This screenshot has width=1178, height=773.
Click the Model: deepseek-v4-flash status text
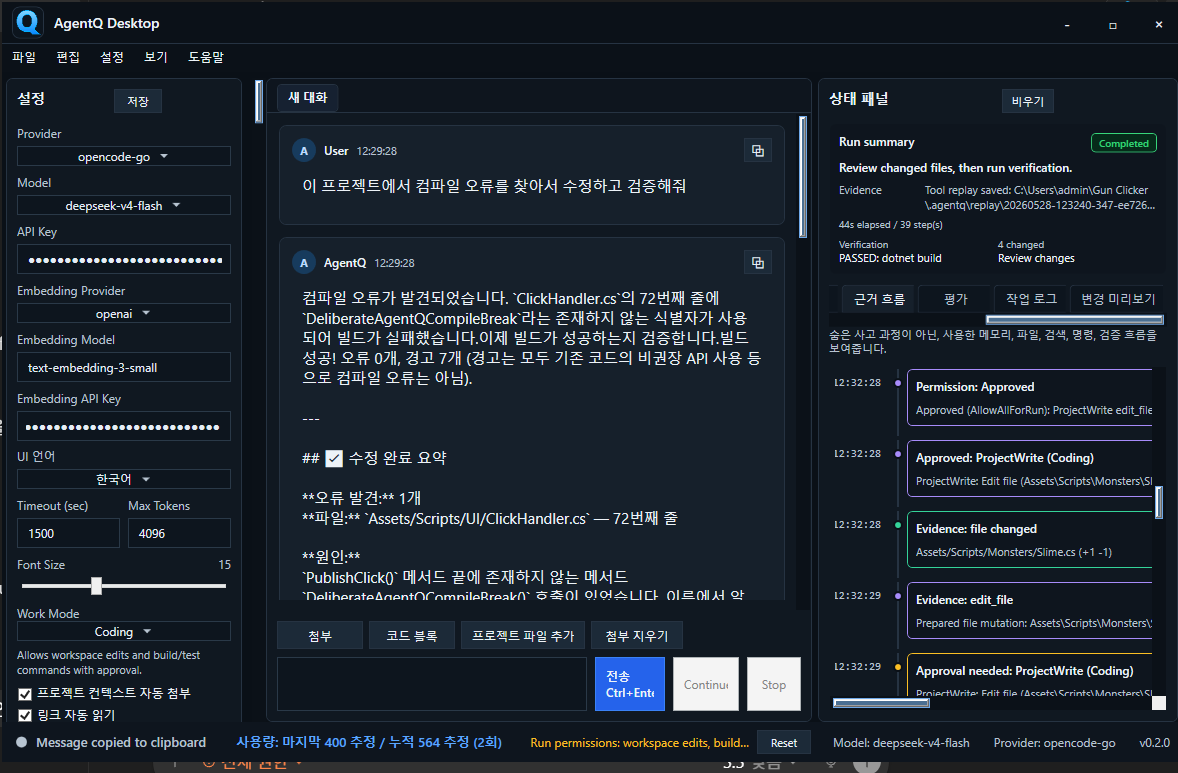901,742
